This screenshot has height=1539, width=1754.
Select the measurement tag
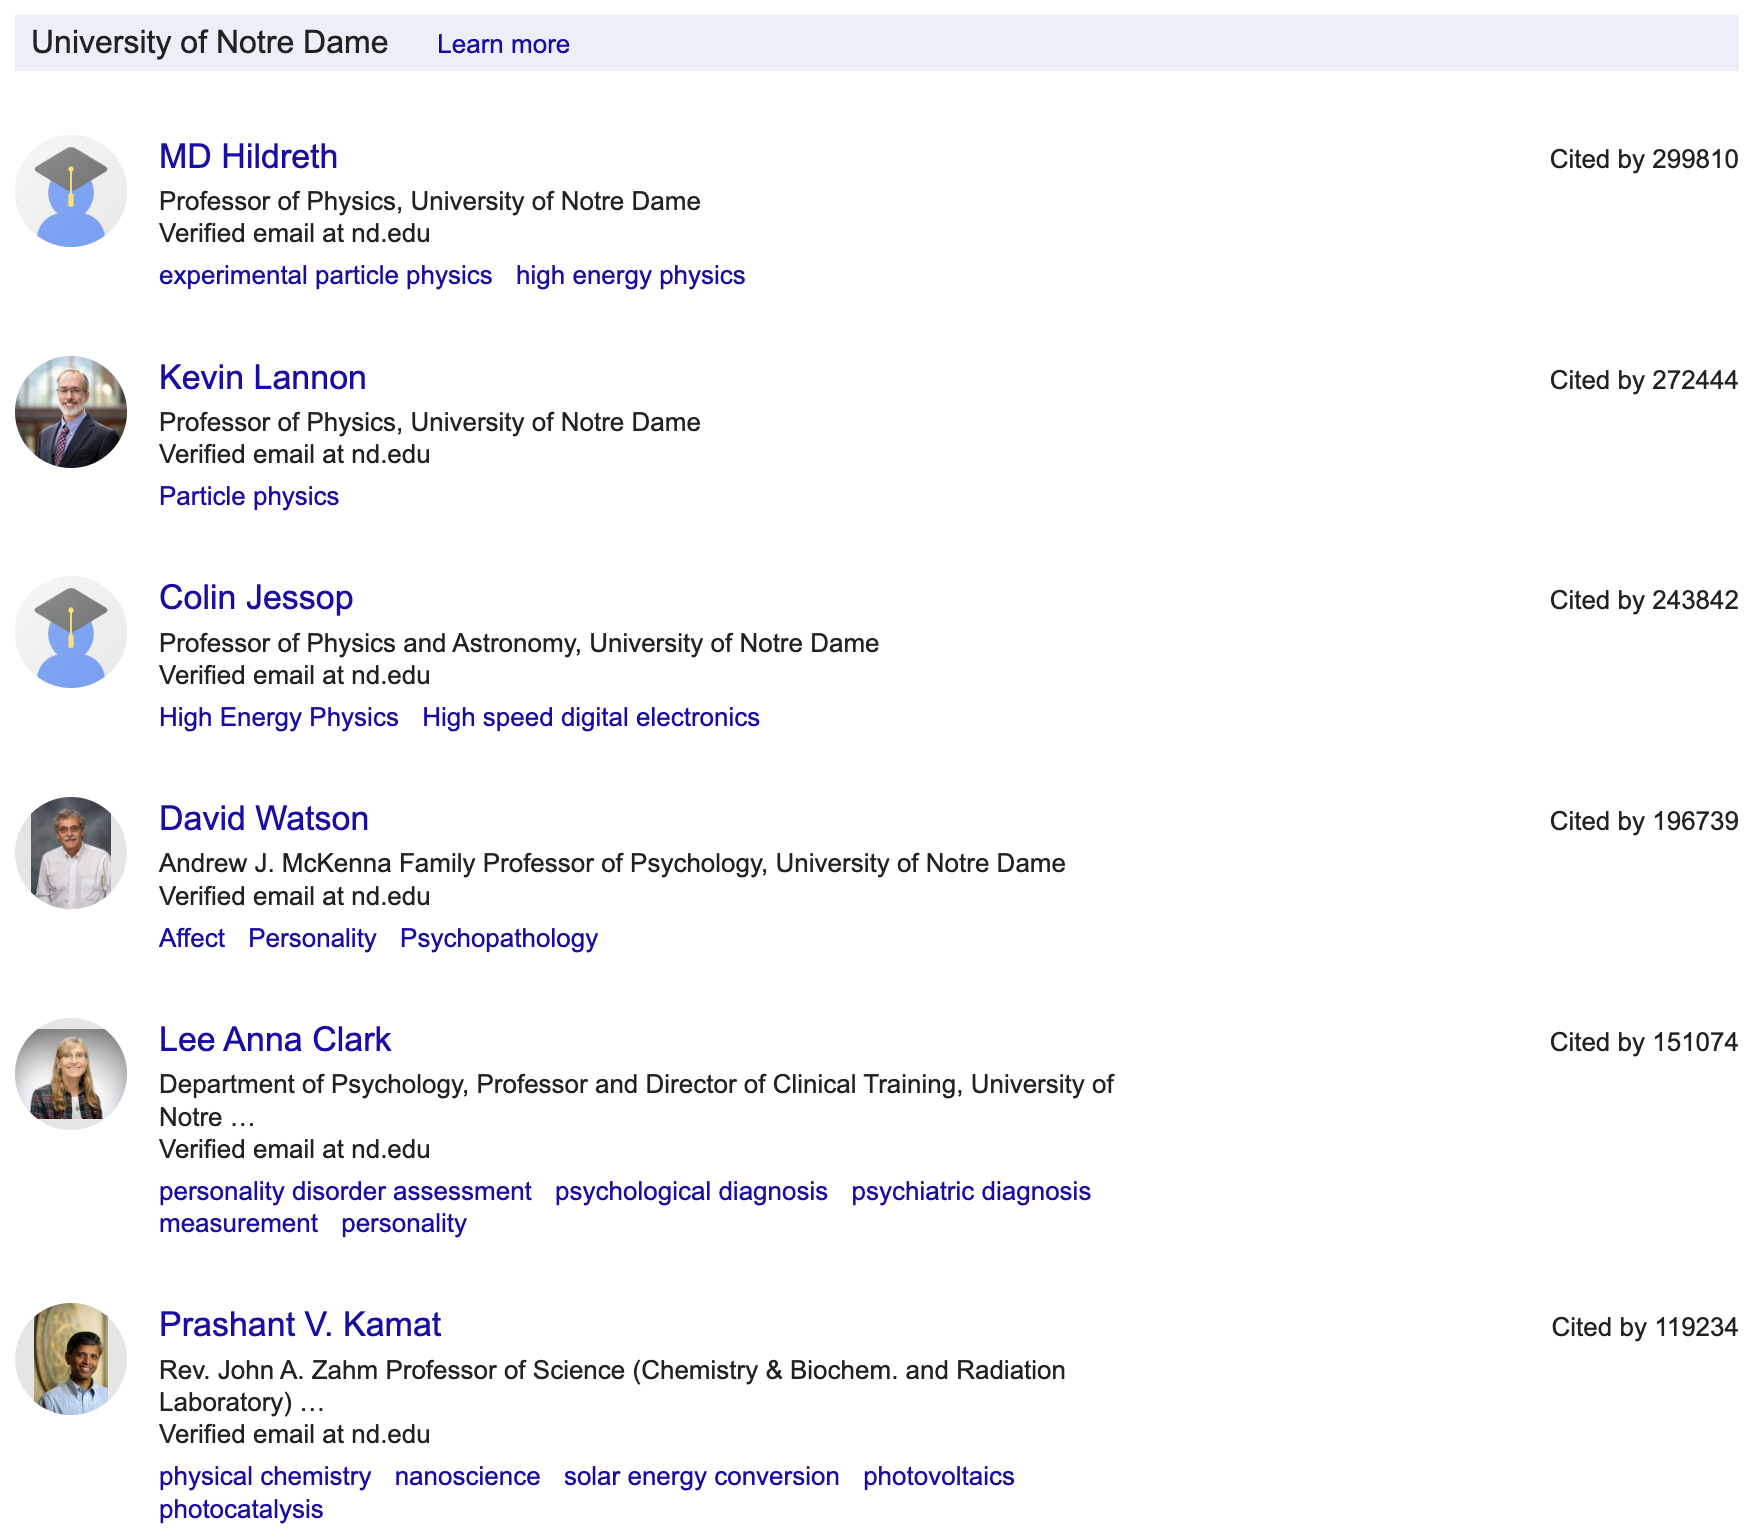tap(238, 1223)
